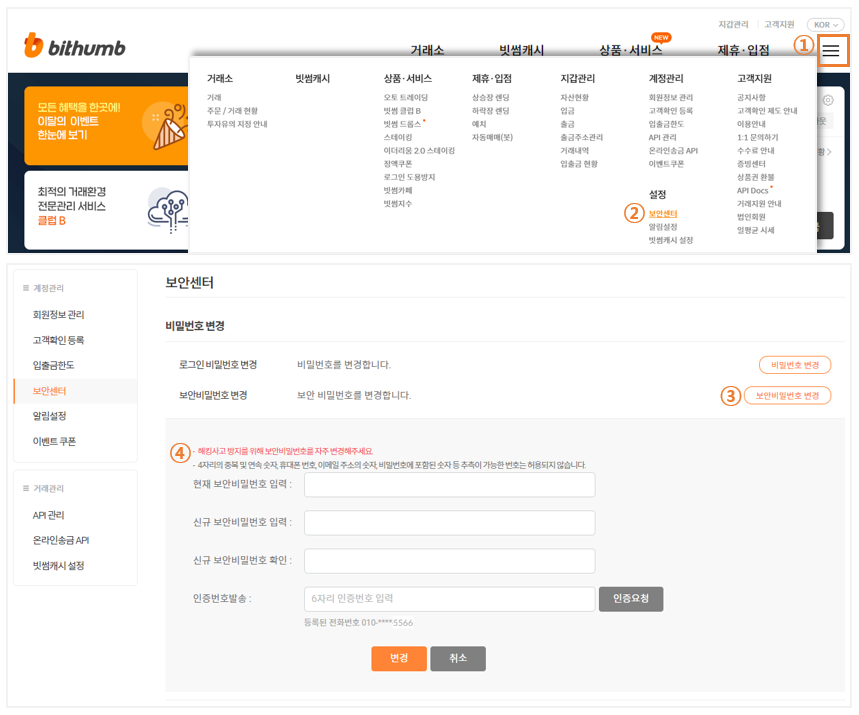Image resolution: width=859 pixels, height=715 pixels.
Task: Open 정액쿠폰 in the mega menu
Action: click(398, 164)
